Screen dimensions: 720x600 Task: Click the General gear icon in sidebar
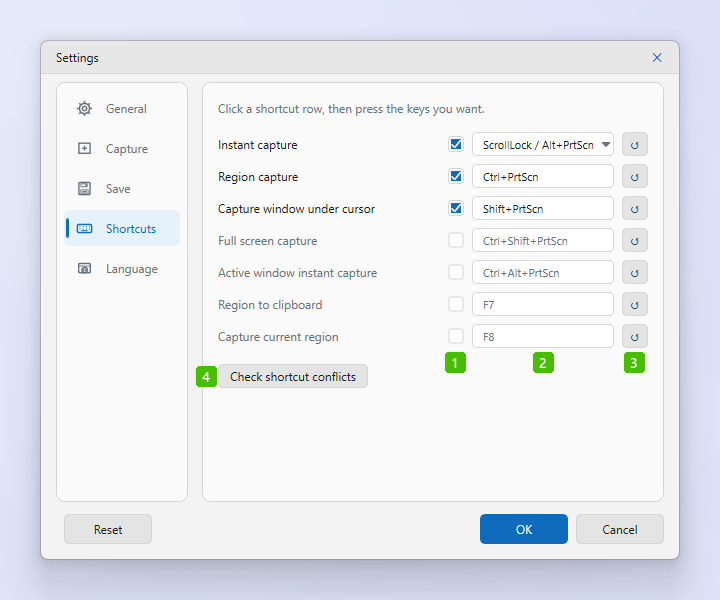[84, 109]
